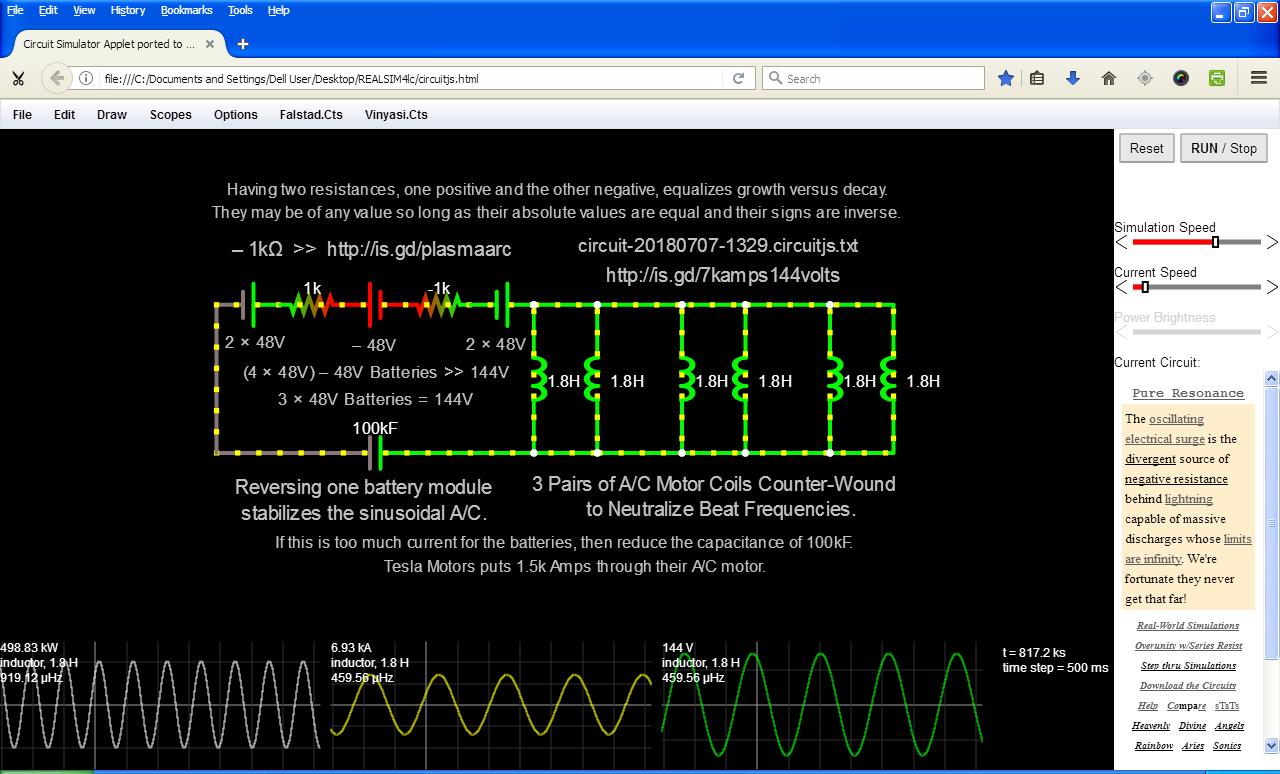This screenshot has width=1280, height=774.
Task: Open the Scopes menu
Action: (x=171, y=114)
